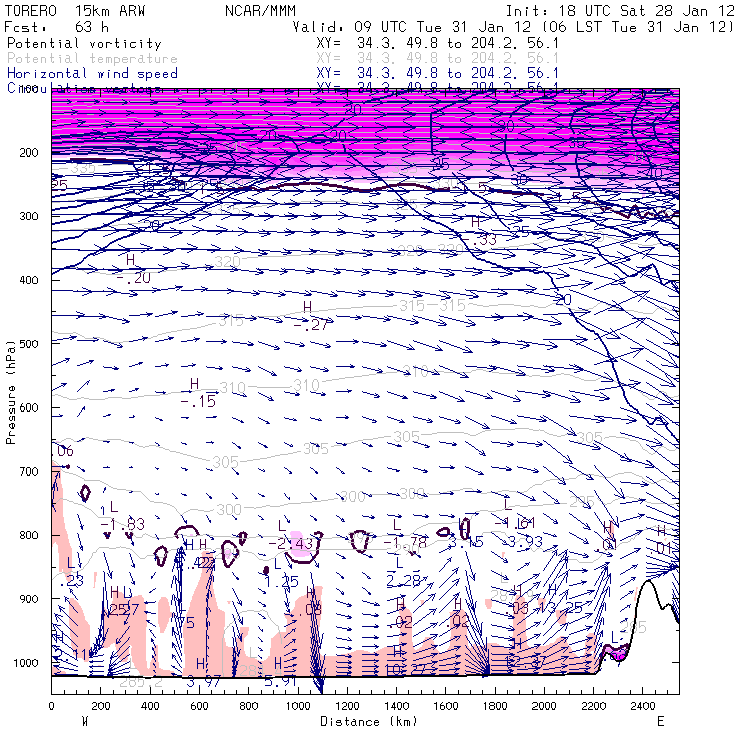This screenshot has width=740, height=740.
Task: Click the gray XY coordinates beside 'Potential temperature'
Action: point(437,58)
